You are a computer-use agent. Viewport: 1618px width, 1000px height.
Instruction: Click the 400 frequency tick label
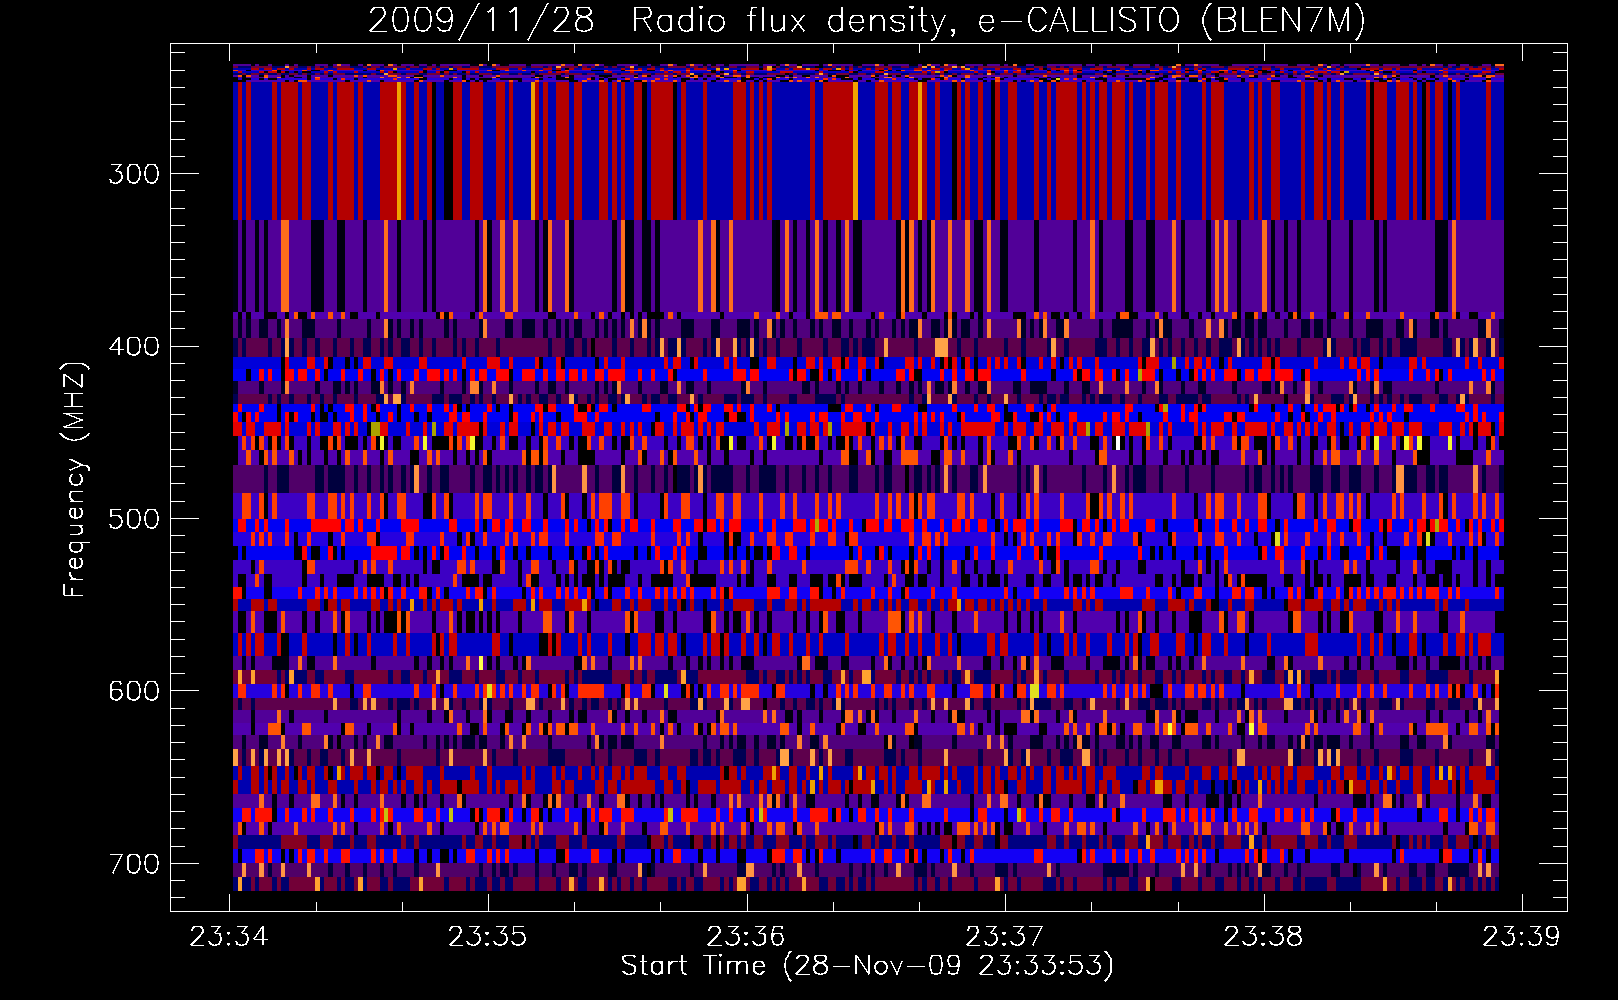pos(134,347)
